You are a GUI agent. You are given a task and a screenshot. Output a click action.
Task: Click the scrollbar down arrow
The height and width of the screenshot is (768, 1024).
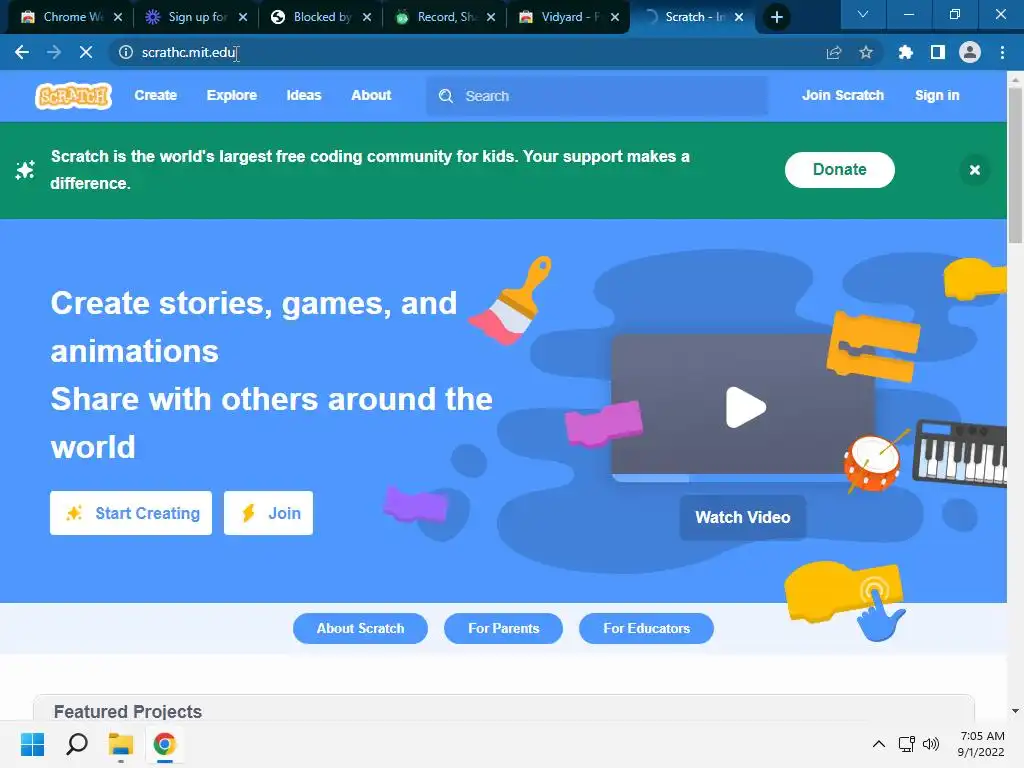coord(1015,711)
